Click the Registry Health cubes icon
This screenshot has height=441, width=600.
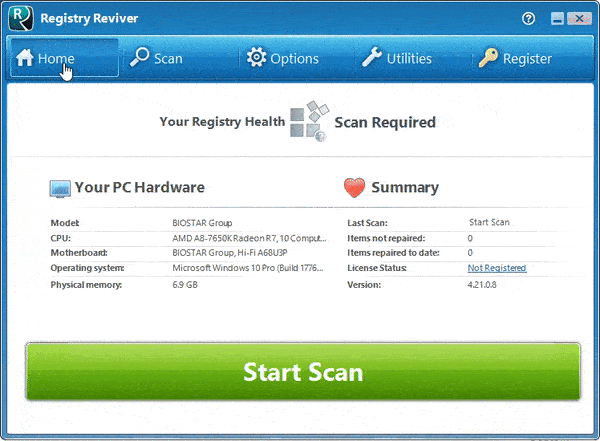307,122
